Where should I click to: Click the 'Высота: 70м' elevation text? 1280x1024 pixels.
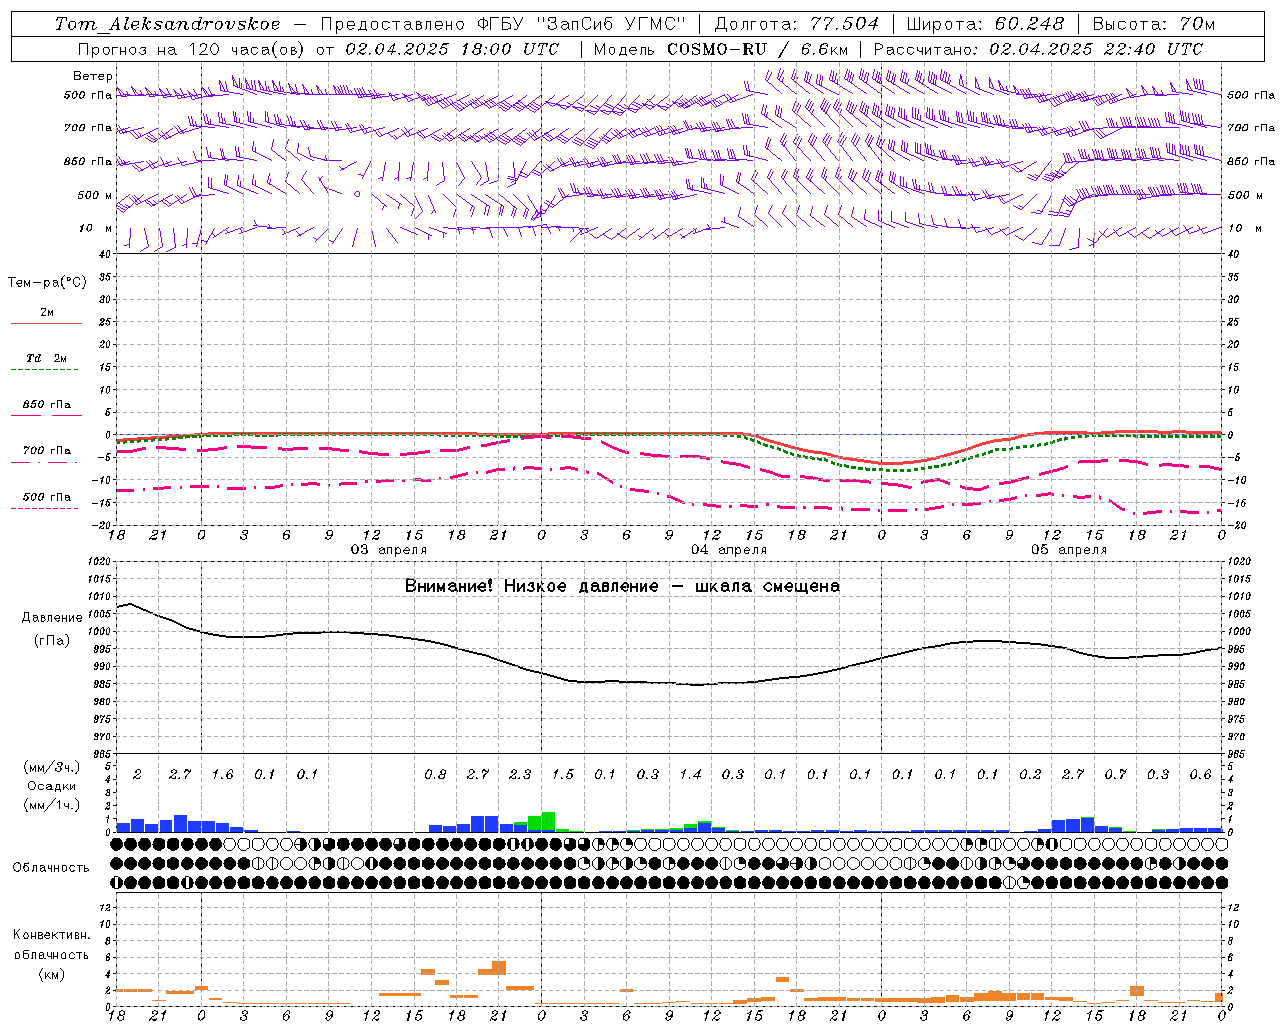1153,24
